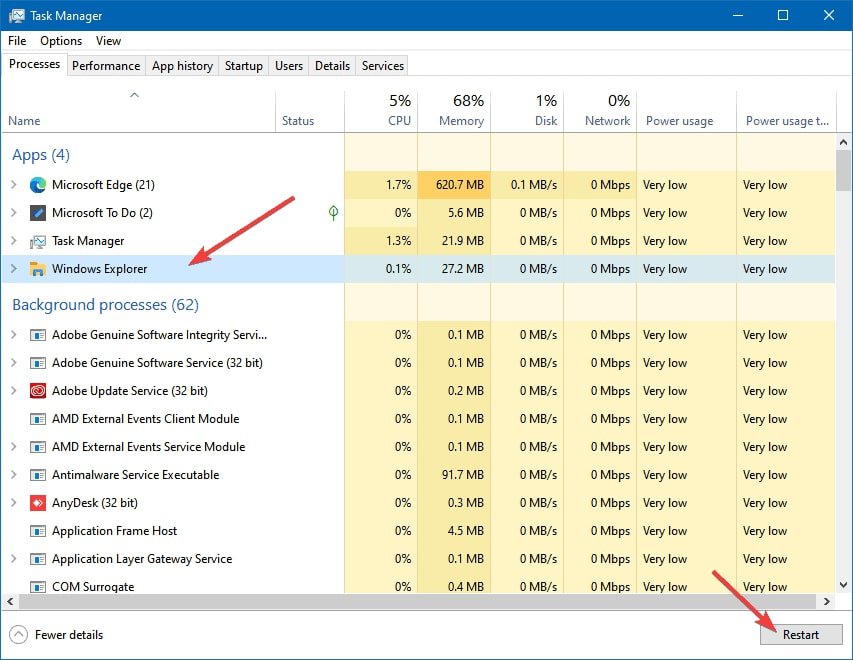Image resolution: width=853 pixels, height=660 pixels.
Task: Click the green leaf suspended status icon
Action: click(333, 213)
